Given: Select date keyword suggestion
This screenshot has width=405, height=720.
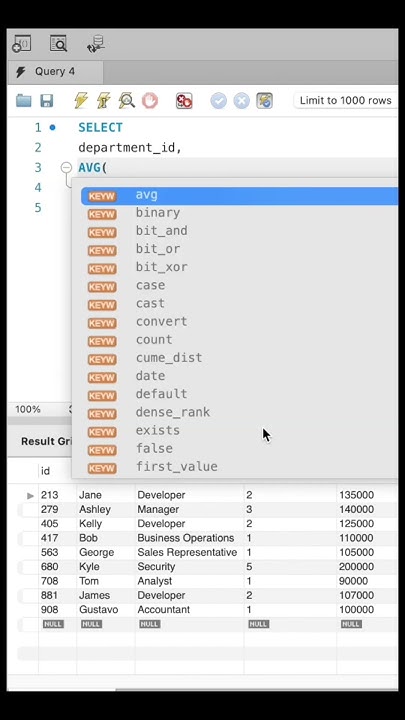Looking at the screenshot, I should pos(239,377).
